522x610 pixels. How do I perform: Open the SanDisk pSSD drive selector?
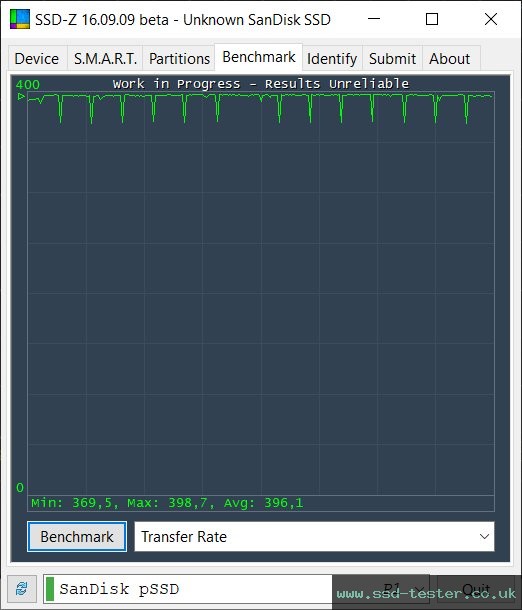click(x=236, y=589)
